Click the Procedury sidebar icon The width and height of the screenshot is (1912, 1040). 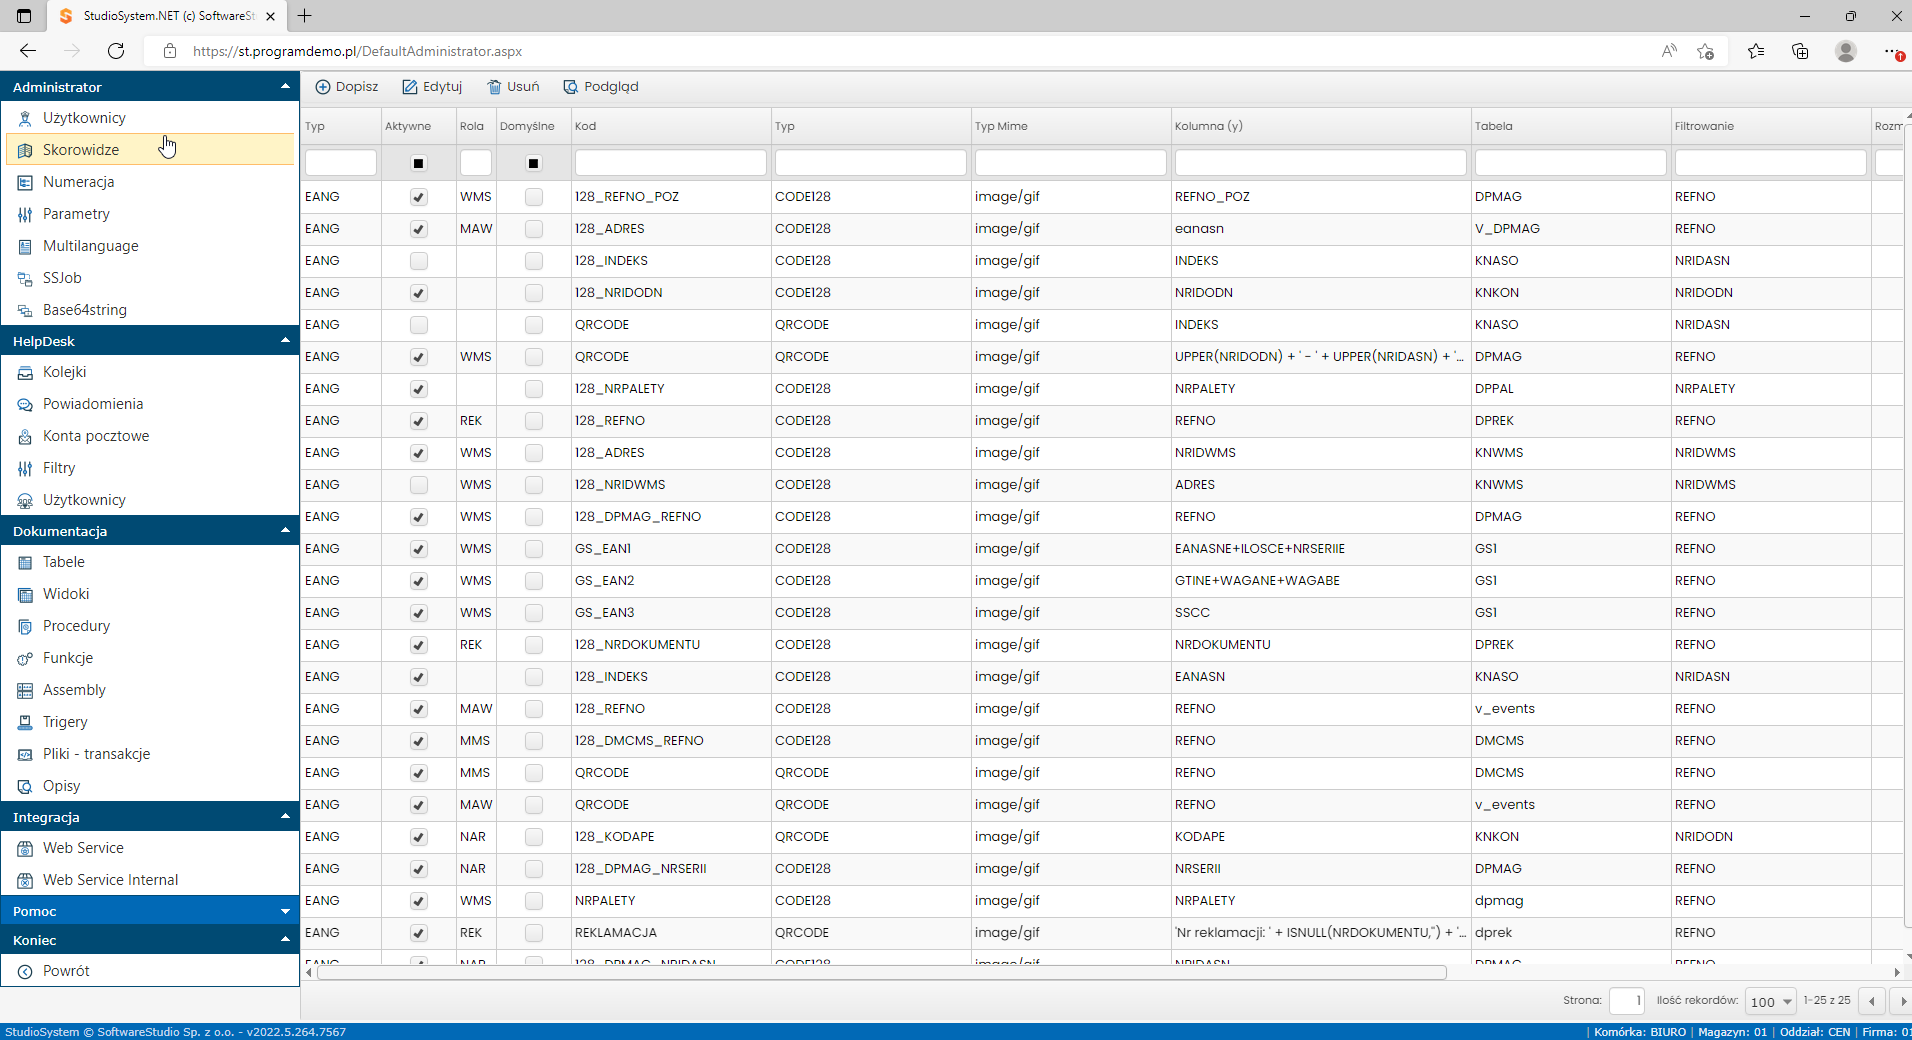[25, 627]
